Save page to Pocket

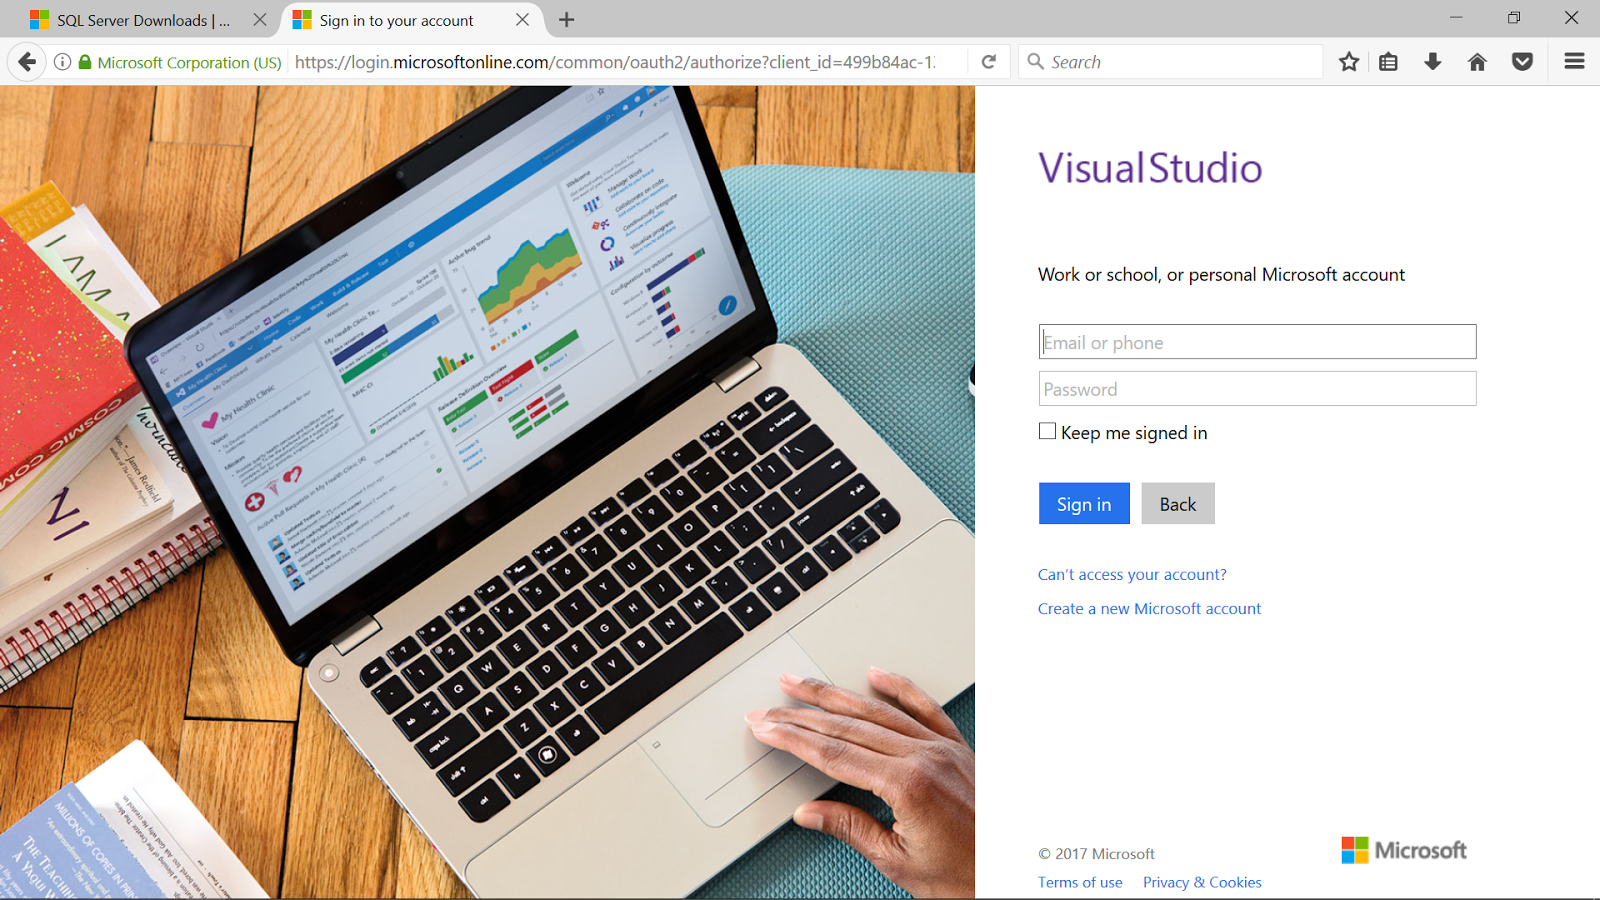point(1521,61)
